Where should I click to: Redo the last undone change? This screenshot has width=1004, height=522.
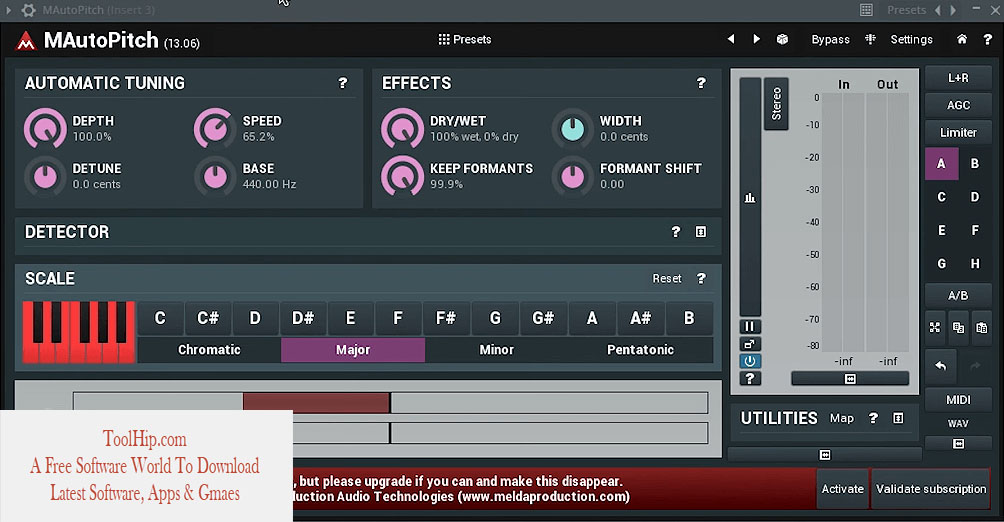click(x=975, y=366)
